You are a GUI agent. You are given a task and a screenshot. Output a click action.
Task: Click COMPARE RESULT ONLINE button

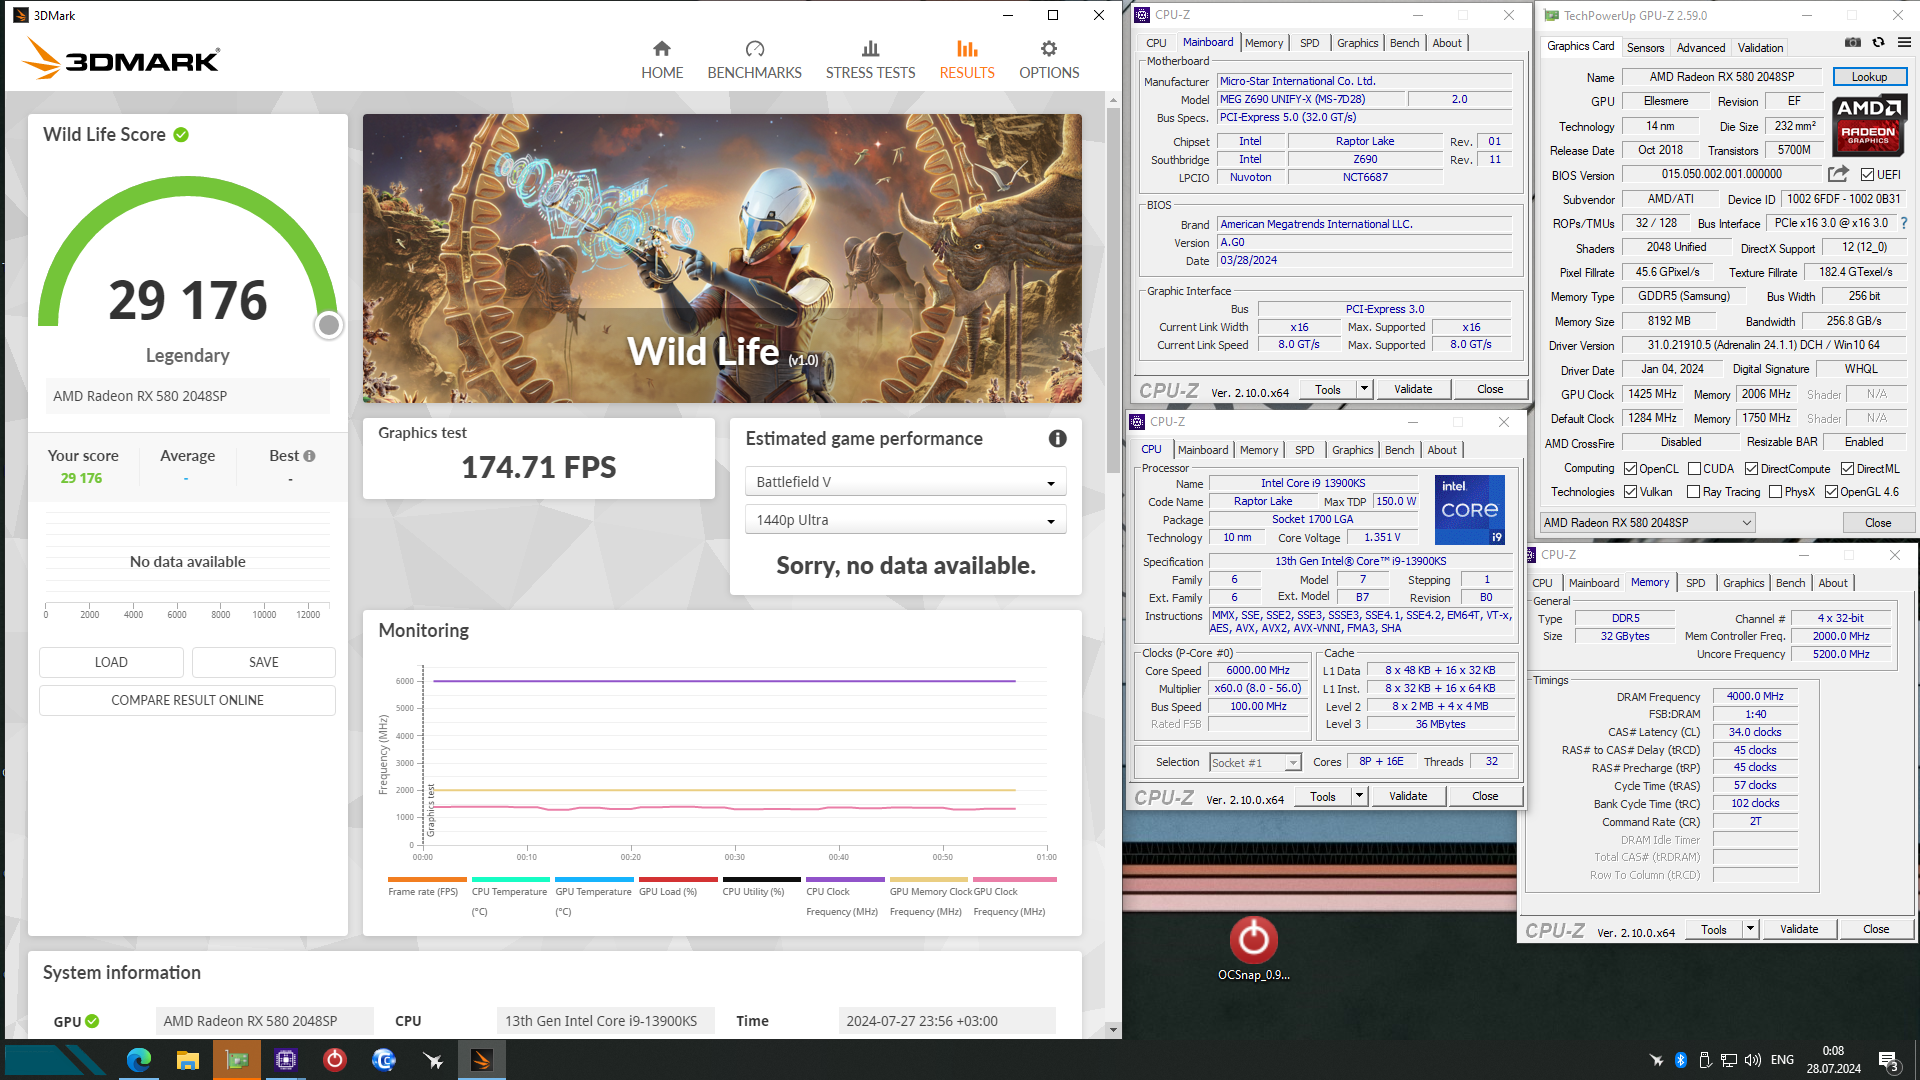[x=187, y=701]
